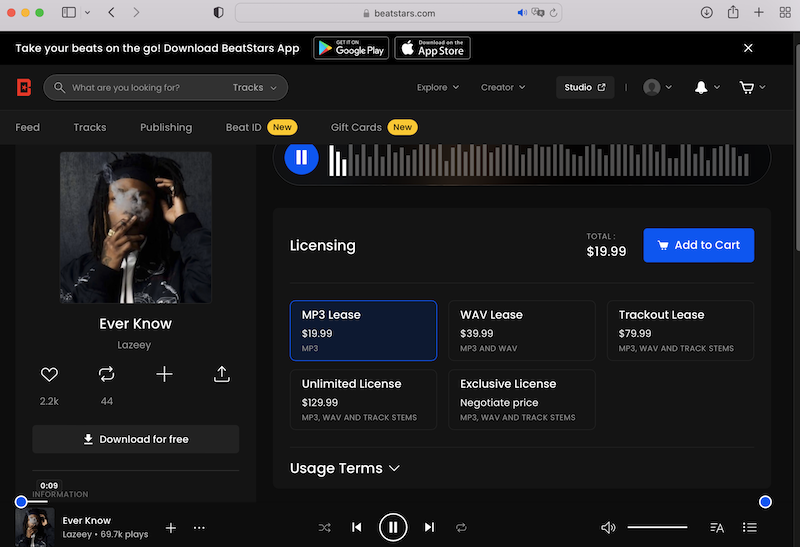Click the Add to Cart button
The width and height of the screenshot is (800, 547).
[x=698, y=245]
